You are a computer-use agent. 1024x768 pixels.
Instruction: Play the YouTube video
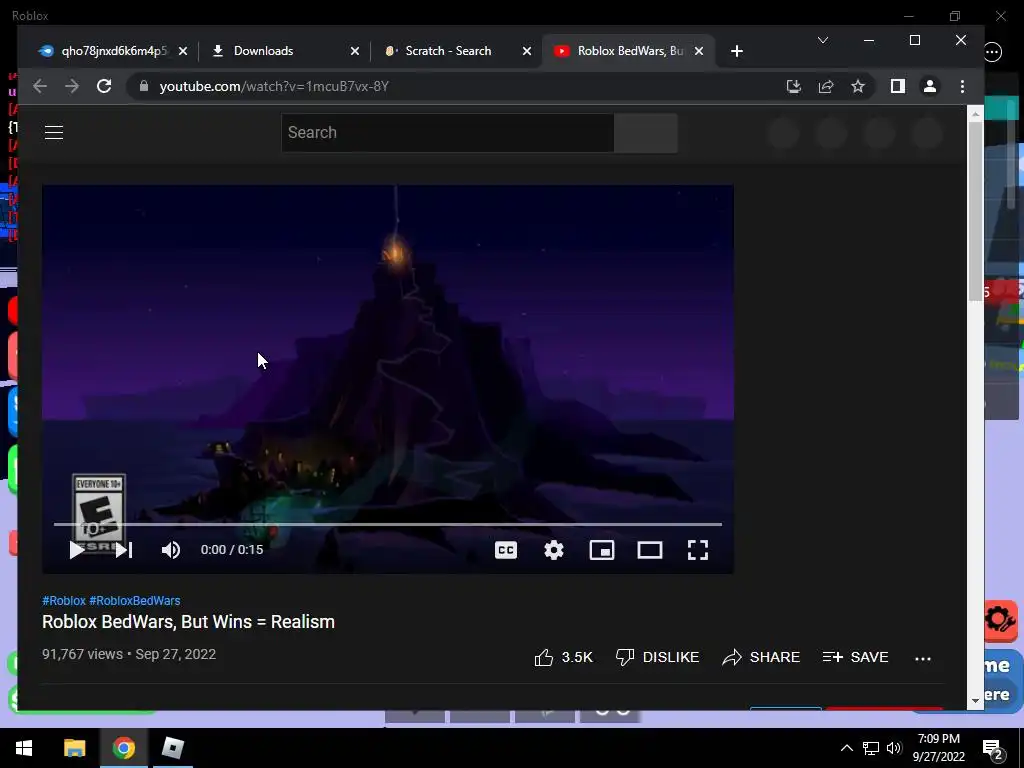tap(76, 550)
